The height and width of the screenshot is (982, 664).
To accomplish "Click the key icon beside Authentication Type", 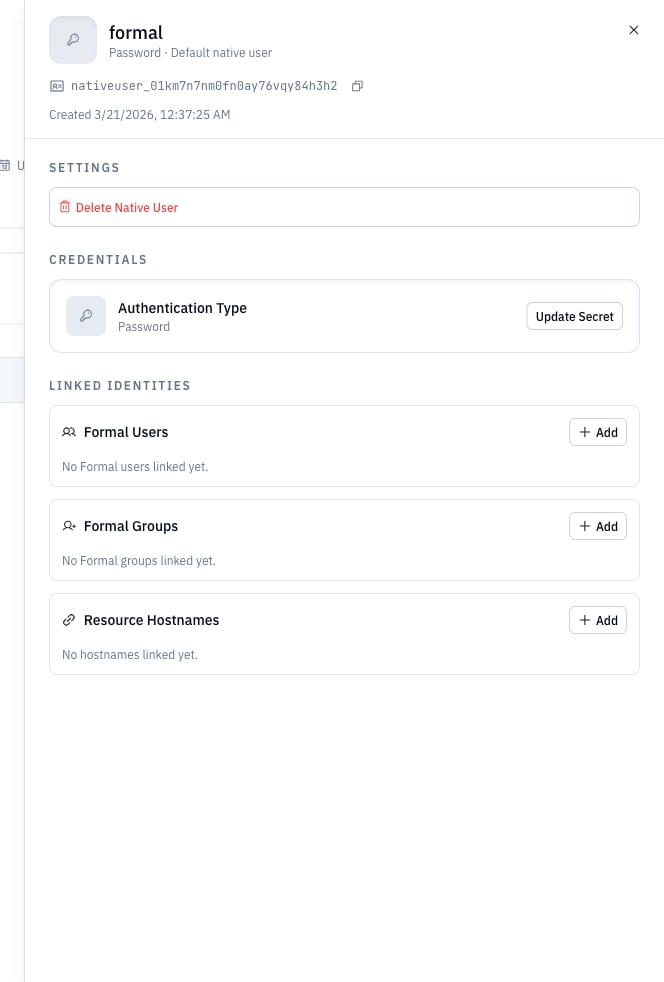I will click(86, 316).
